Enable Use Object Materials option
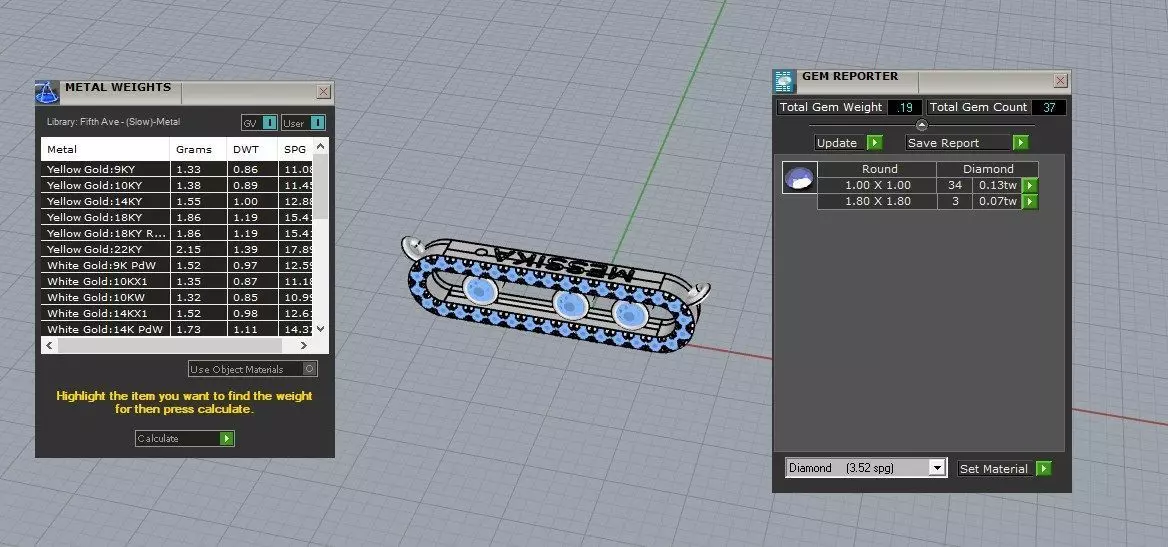Screen dimensions: 1168x547 point(253,369)
